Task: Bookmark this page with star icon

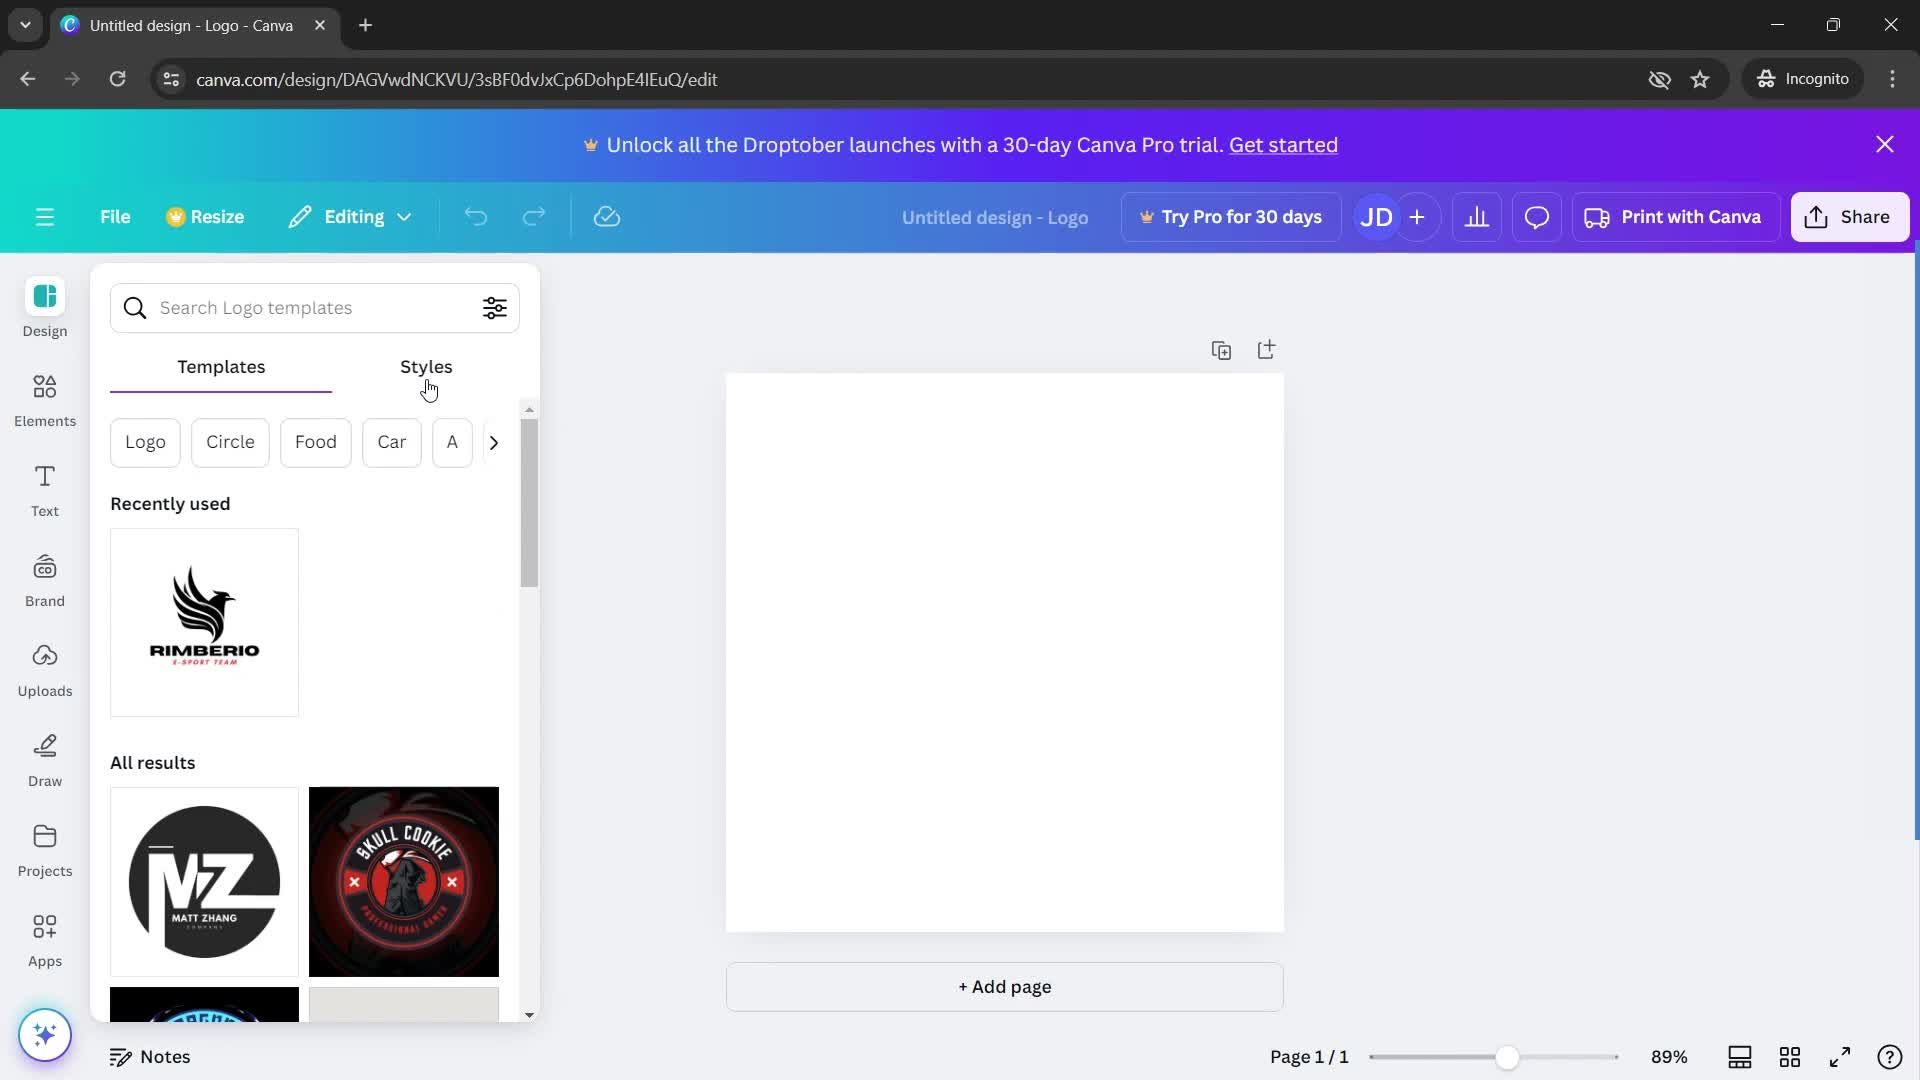Action: (1700, 79)
